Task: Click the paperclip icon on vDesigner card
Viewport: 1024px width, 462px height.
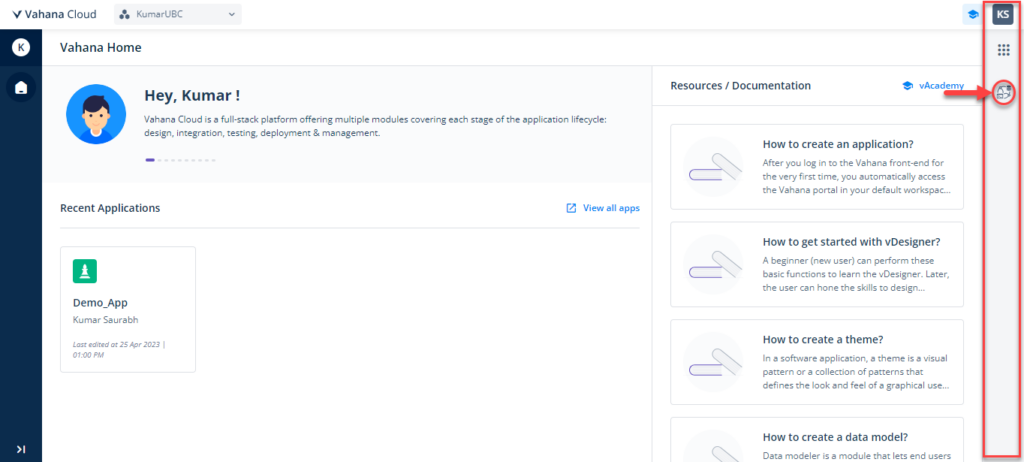Action: click(713, 264)
